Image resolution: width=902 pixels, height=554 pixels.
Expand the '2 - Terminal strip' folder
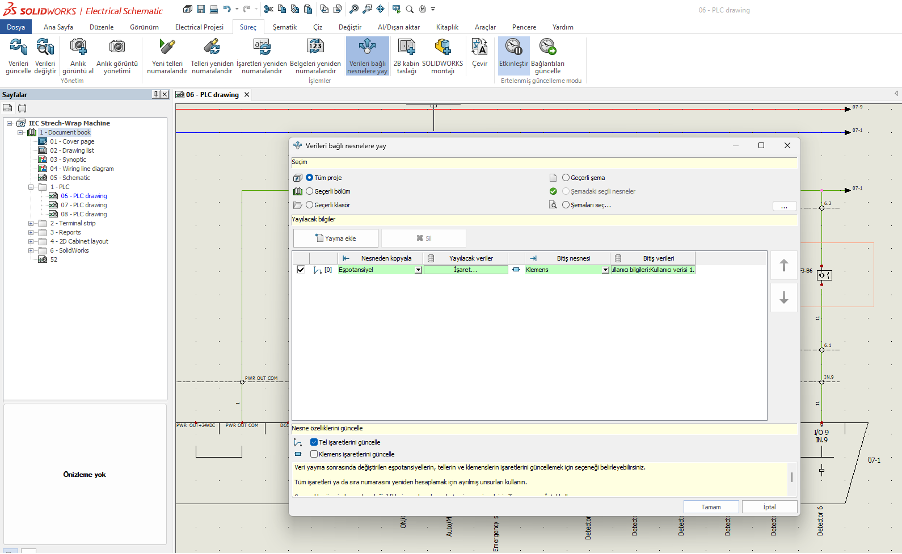point(31,223)
